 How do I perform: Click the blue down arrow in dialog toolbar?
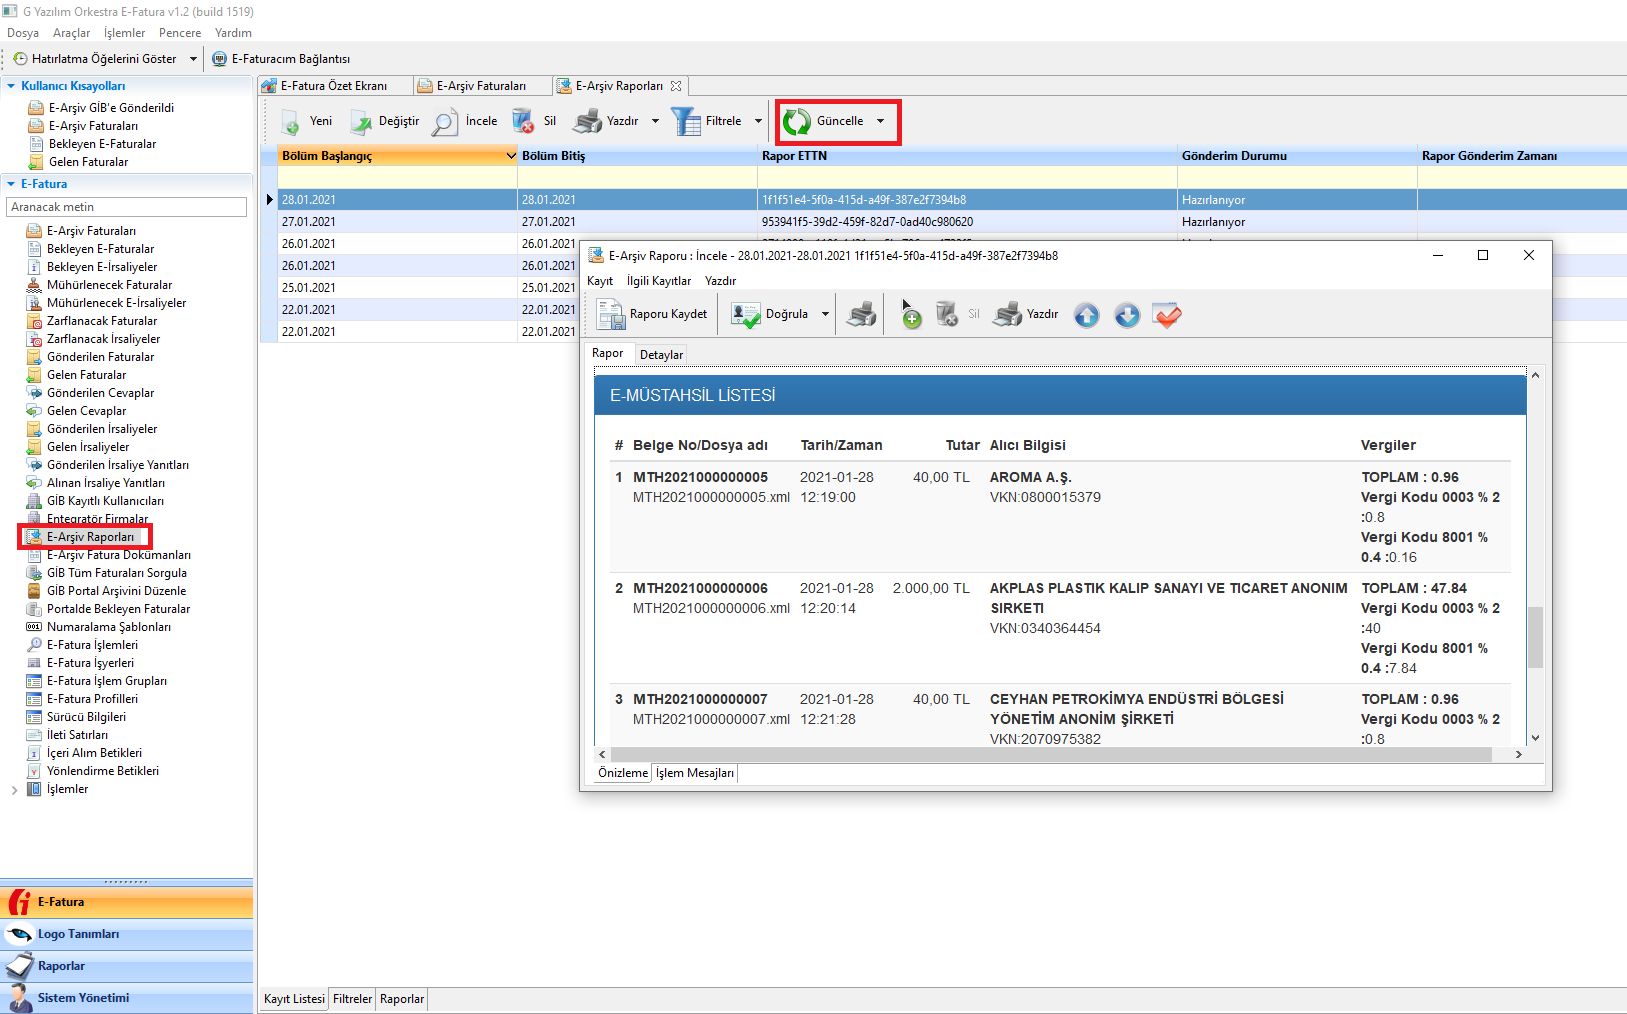[x=1127, y=315]
